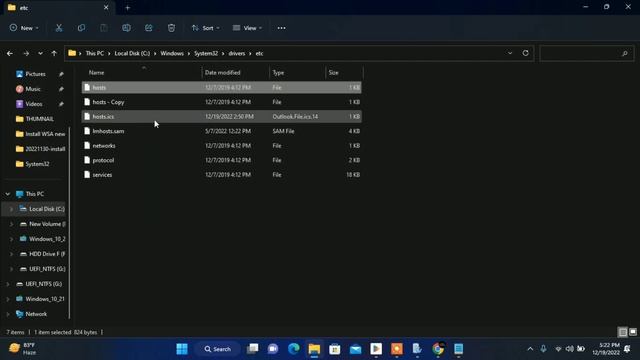The image size is (640, 360).
Task: Open the New item dropdown
Action: point(24,28)
